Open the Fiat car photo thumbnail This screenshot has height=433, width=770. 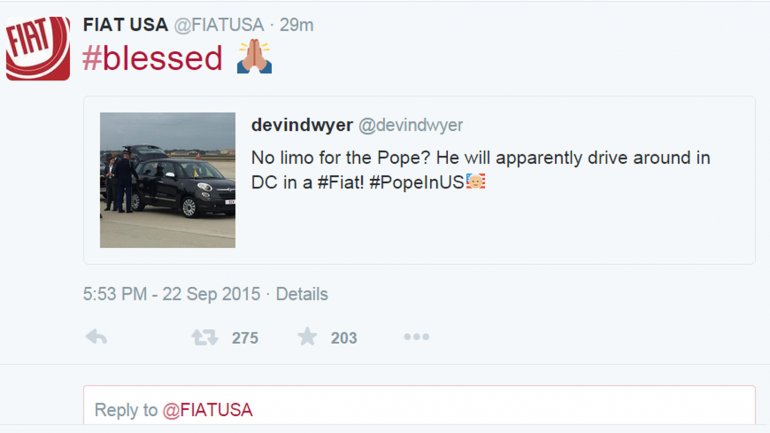[167, 180]
